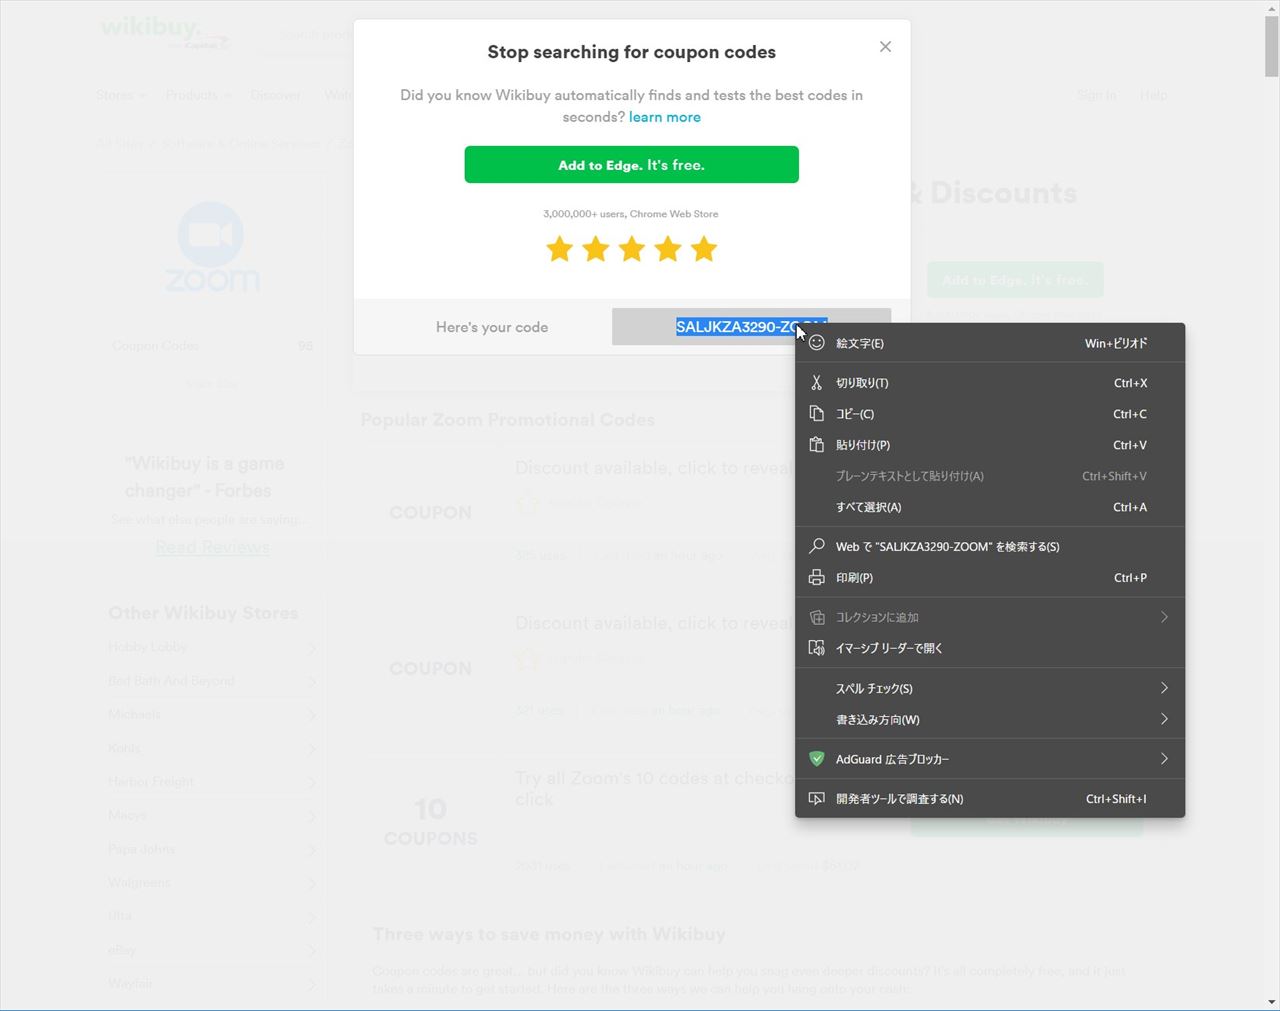Open the Discover navigation link

(275, 95)
